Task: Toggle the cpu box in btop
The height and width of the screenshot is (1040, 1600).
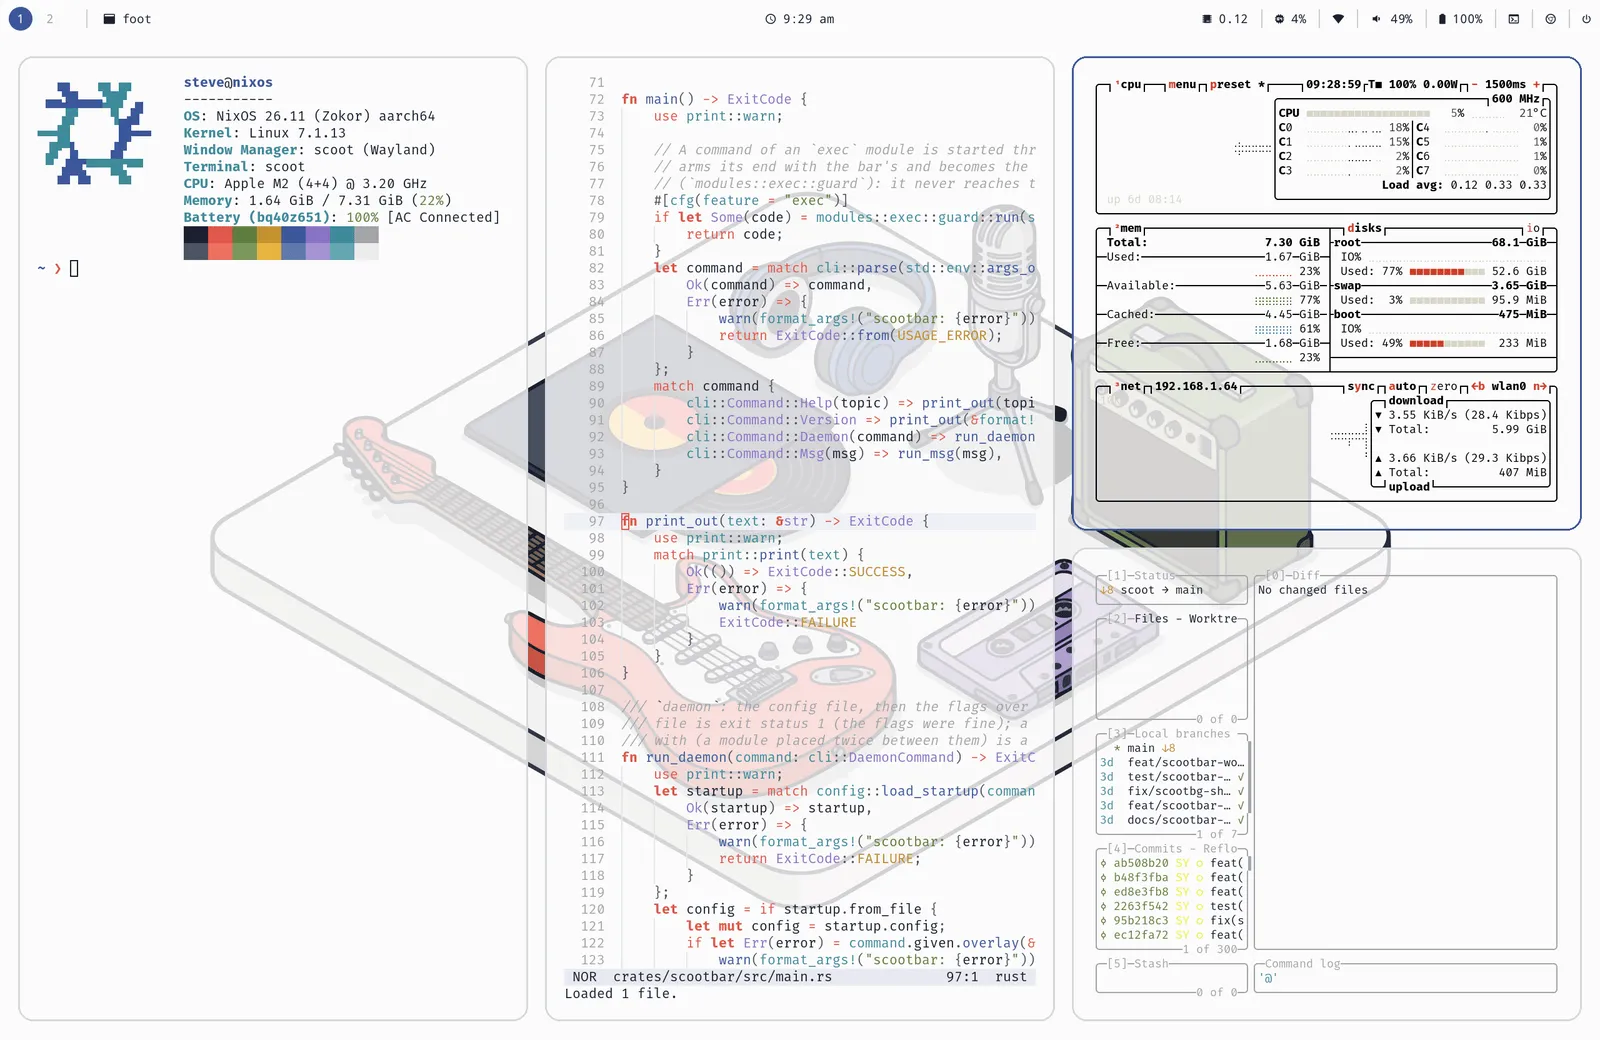Action: (1128, 85)
